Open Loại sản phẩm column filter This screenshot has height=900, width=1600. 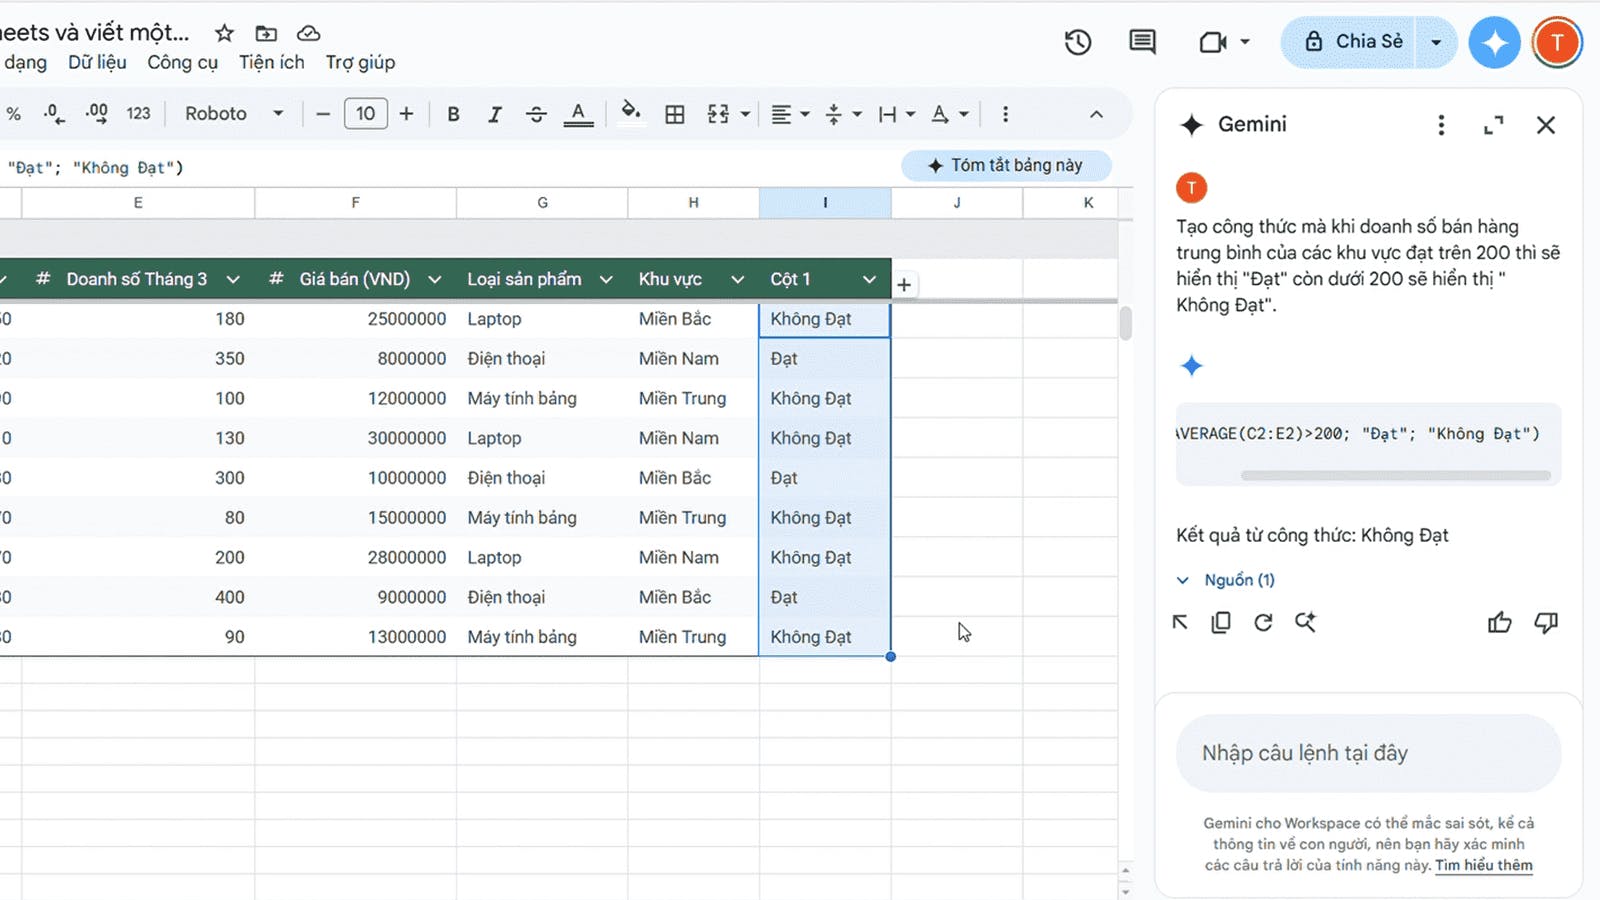click(x=606, y=280)
